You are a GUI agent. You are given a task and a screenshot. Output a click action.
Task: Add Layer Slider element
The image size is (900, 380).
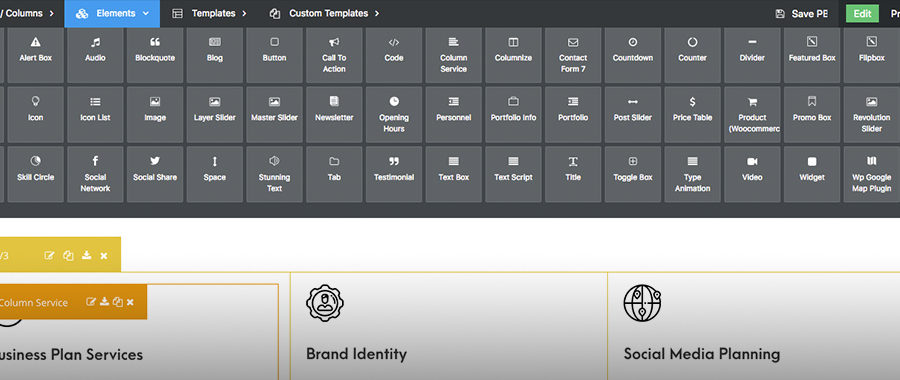point(215,115)
